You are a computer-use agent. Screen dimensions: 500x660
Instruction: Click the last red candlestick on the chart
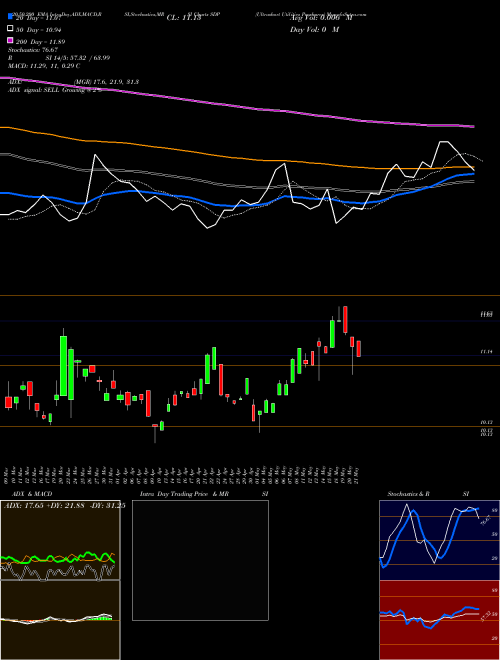point(359,349)
